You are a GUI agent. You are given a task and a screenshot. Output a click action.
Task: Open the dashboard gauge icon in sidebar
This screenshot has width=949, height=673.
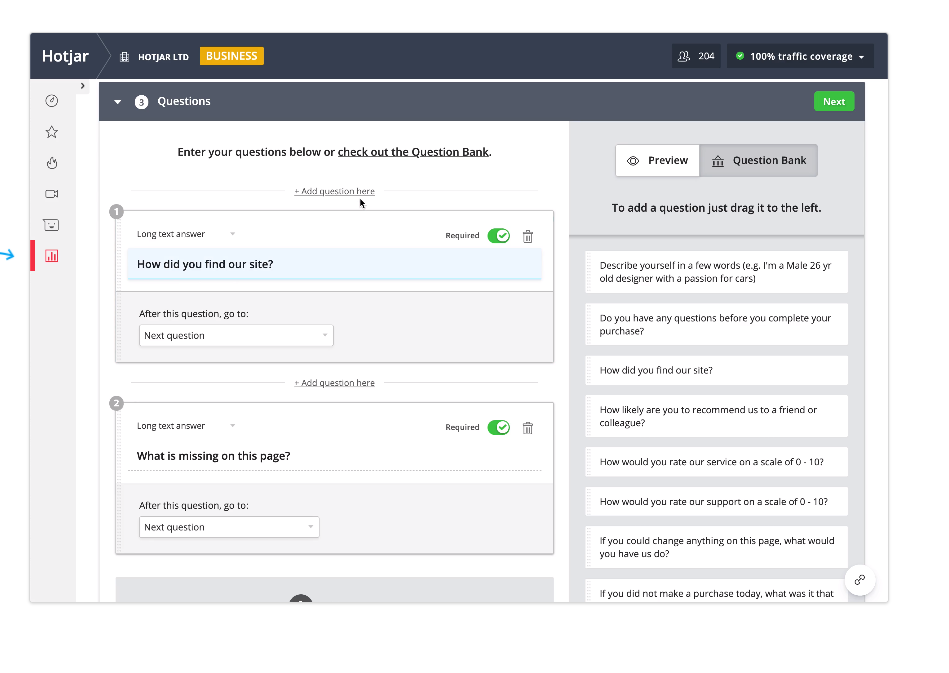(x=52, y=101)
